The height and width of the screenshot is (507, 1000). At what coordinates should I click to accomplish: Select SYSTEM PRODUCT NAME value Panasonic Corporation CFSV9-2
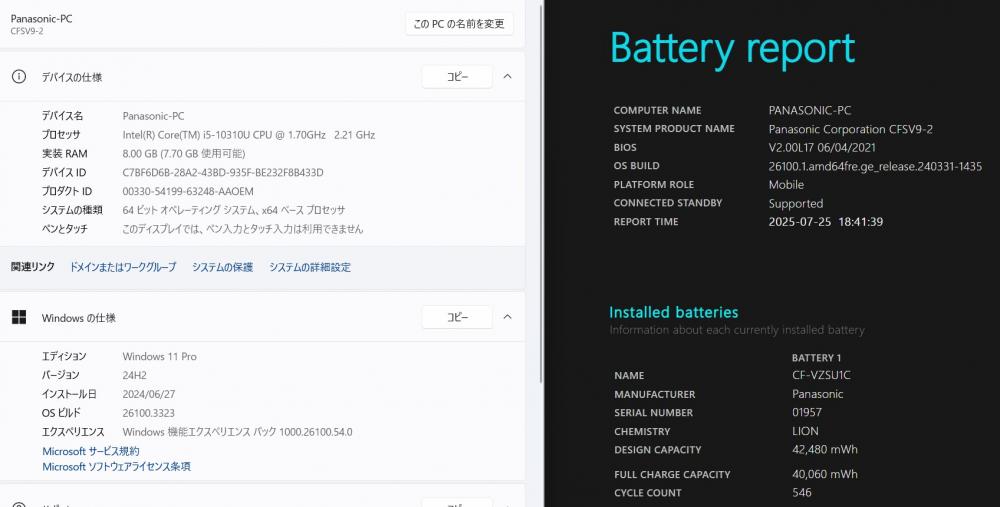click(851, 129)
